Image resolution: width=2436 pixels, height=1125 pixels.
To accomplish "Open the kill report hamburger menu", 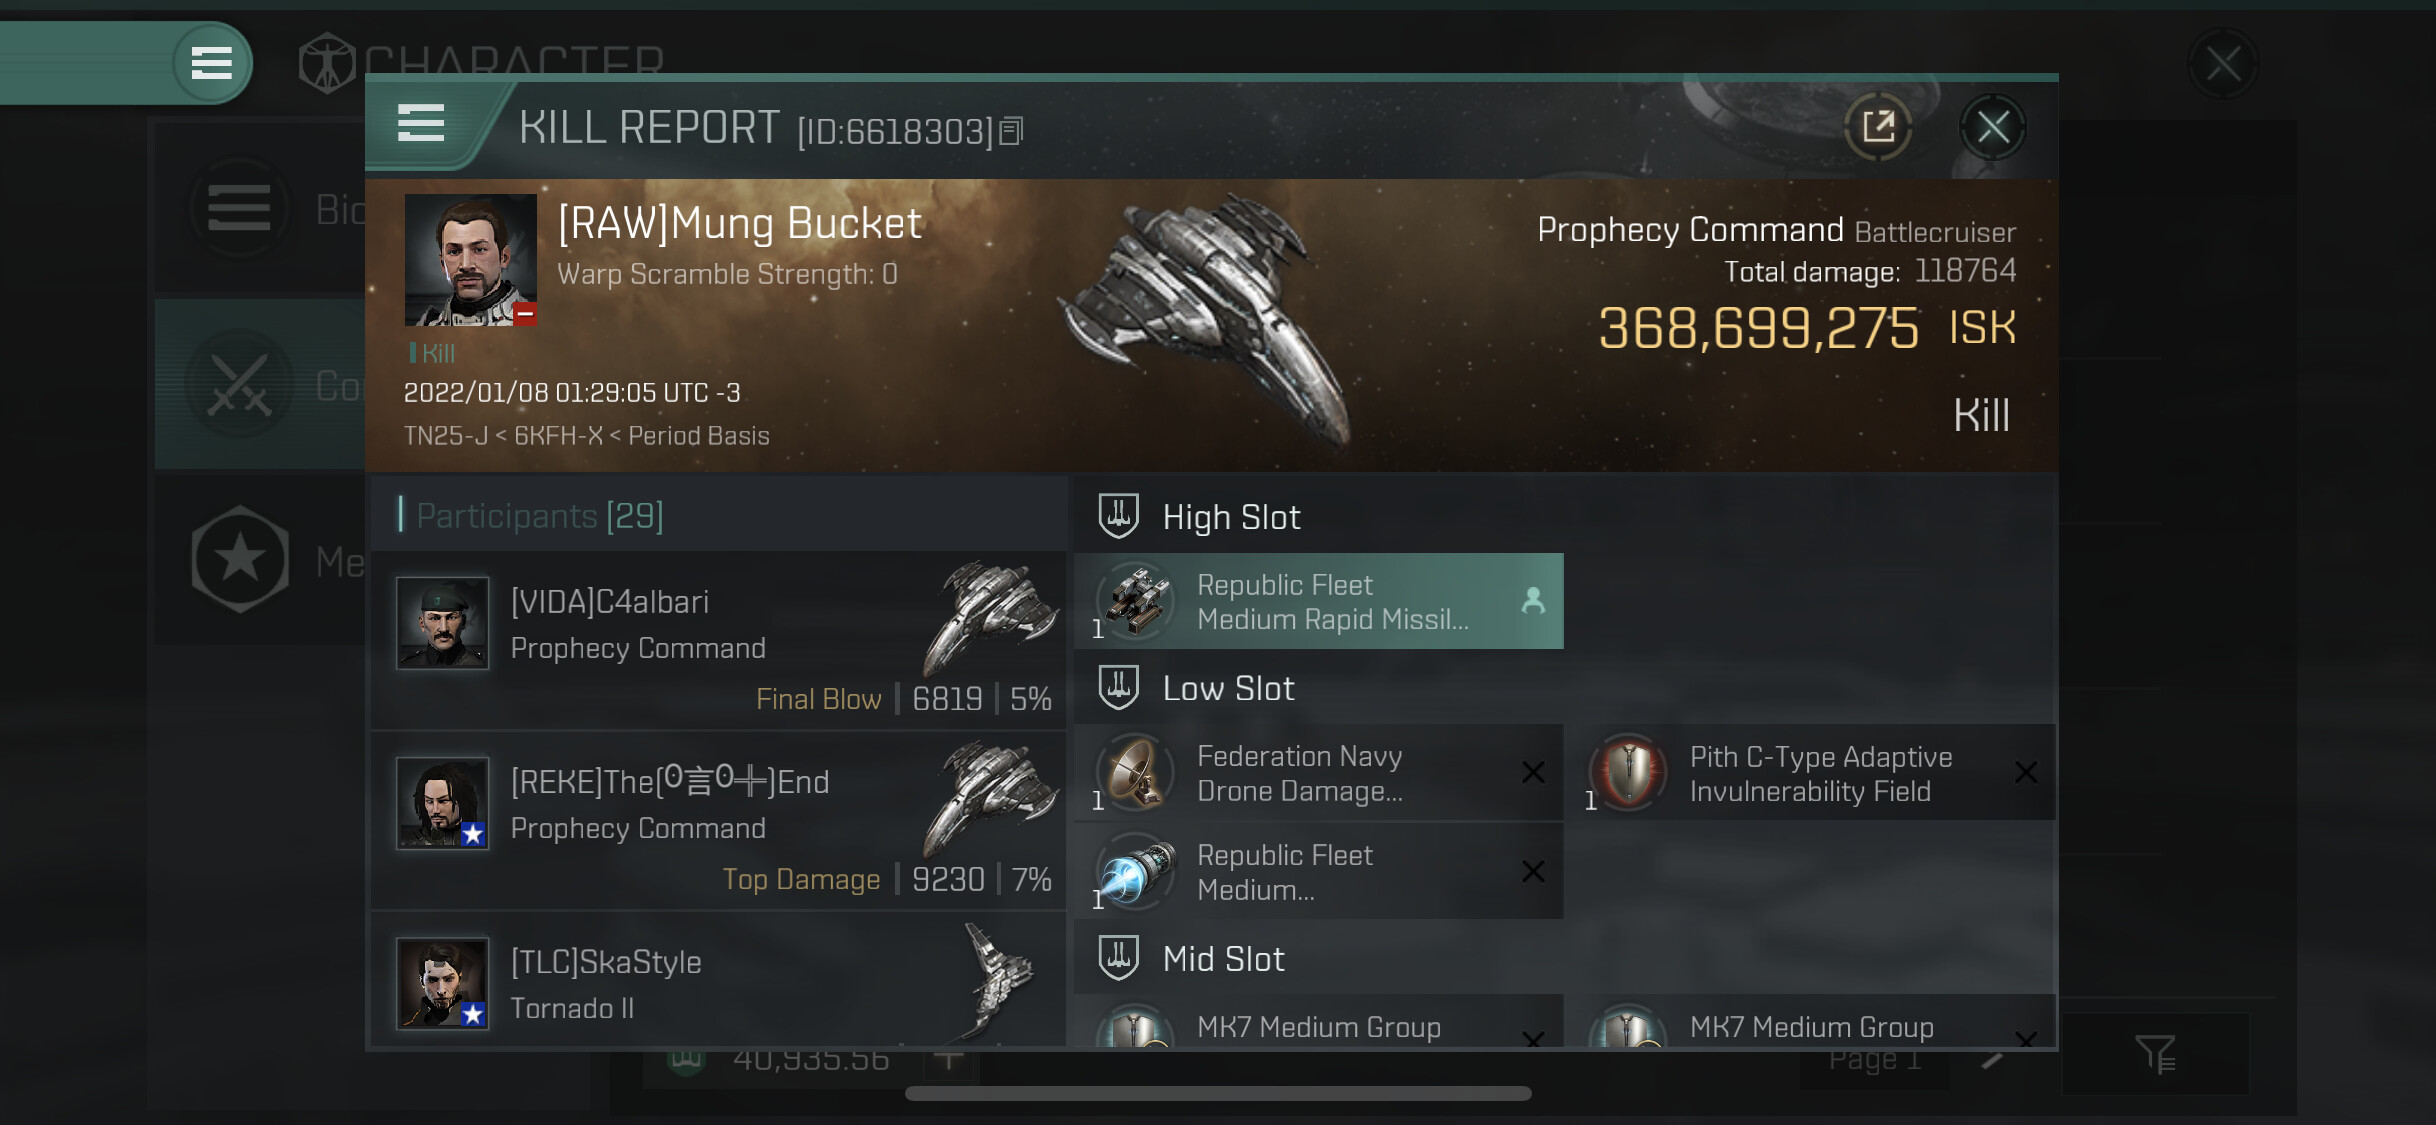I will coord(421,124).
